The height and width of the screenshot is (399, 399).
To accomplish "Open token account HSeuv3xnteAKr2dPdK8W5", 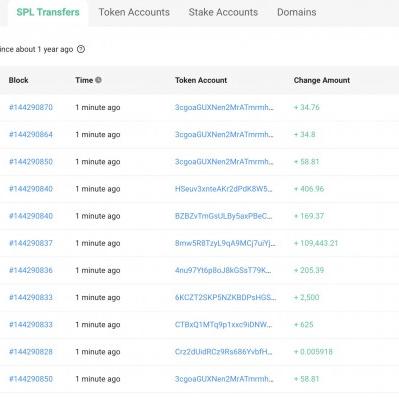I will click(223, 189).
